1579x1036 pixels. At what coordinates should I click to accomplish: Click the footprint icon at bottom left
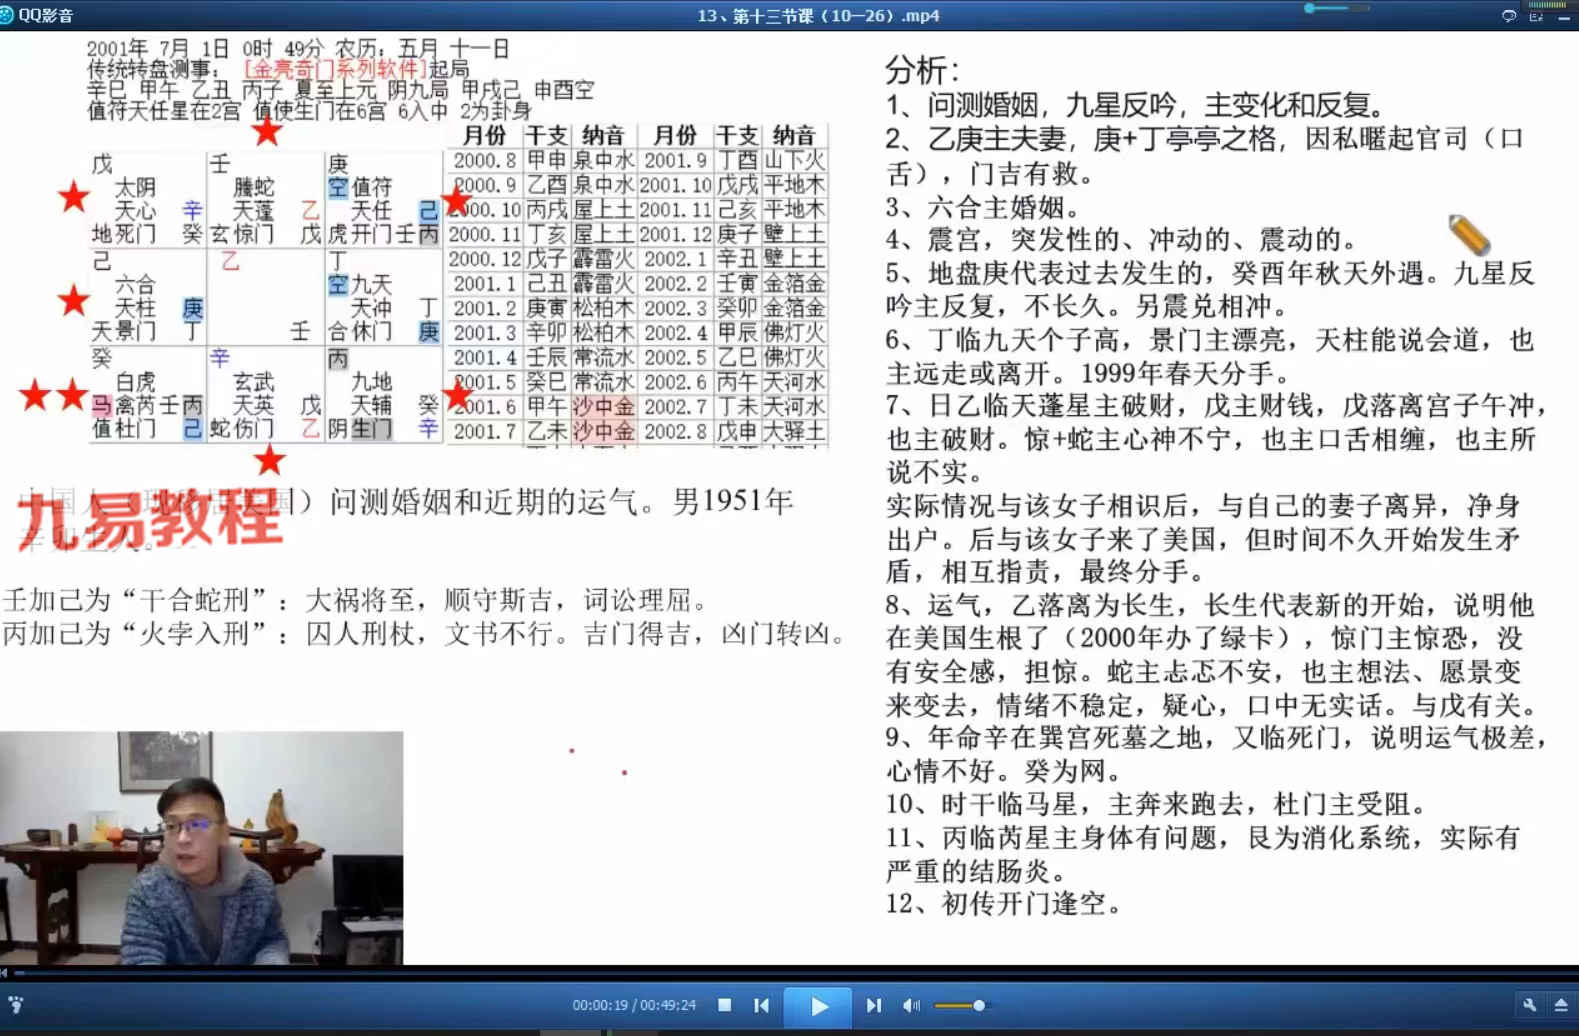15,1004
